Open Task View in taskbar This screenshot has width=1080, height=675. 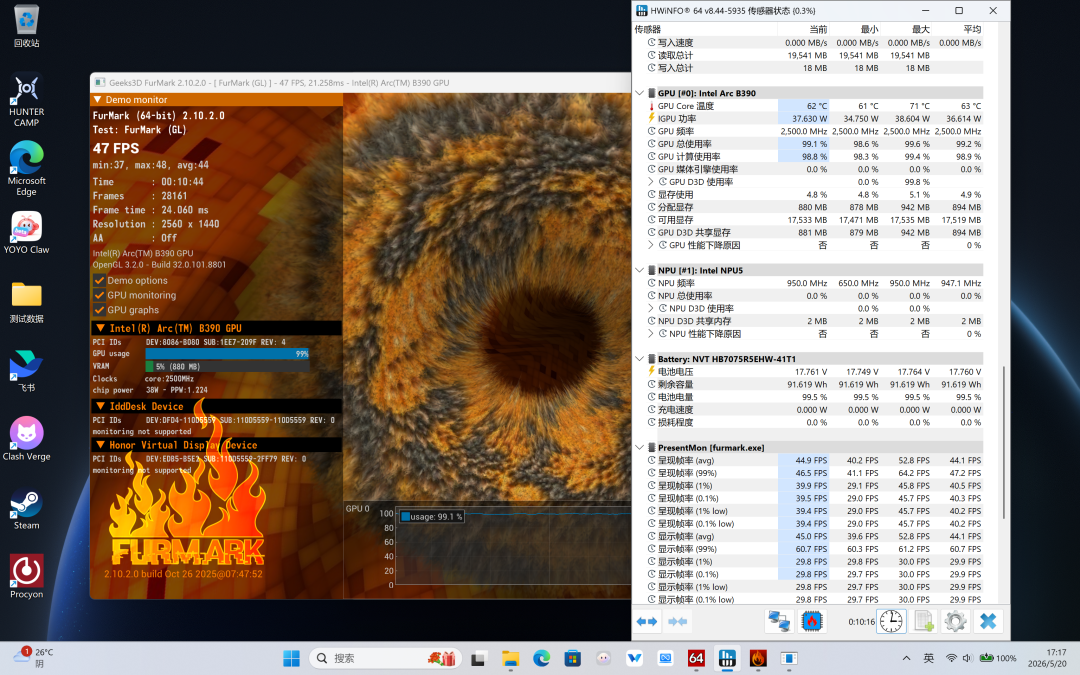(x=478, y=658)
